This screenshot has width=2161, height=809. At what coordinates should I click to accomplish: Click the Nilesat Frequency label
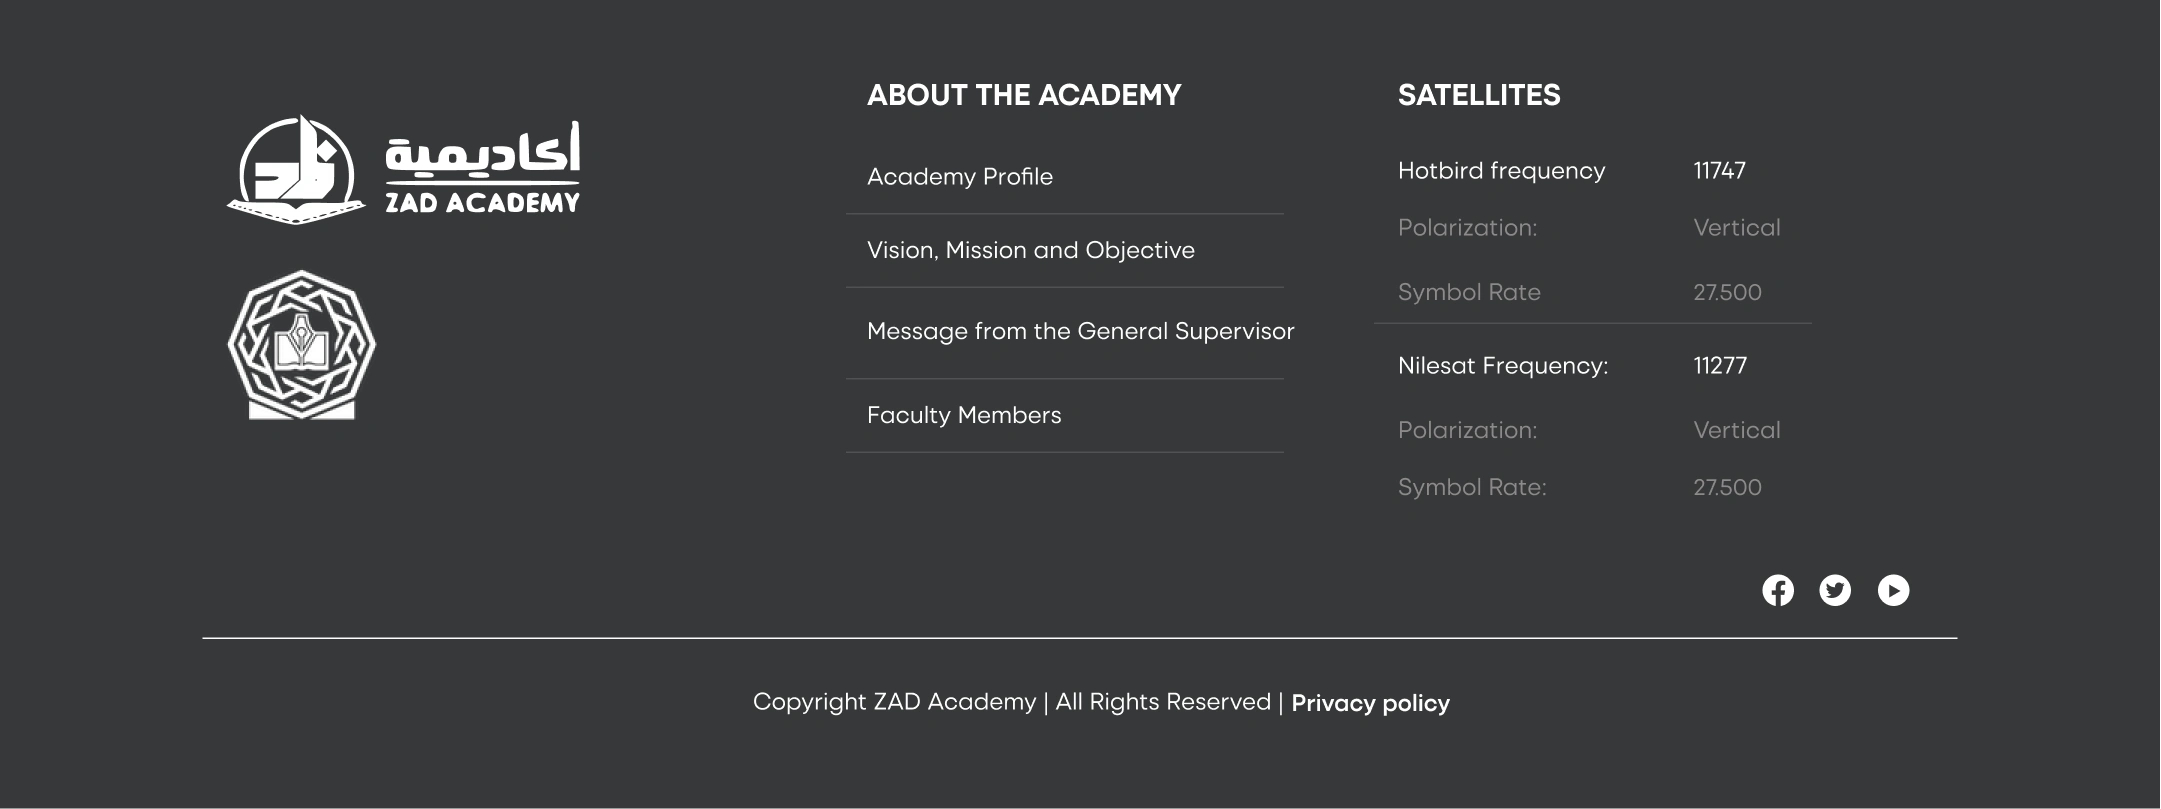click(1503, 366)
